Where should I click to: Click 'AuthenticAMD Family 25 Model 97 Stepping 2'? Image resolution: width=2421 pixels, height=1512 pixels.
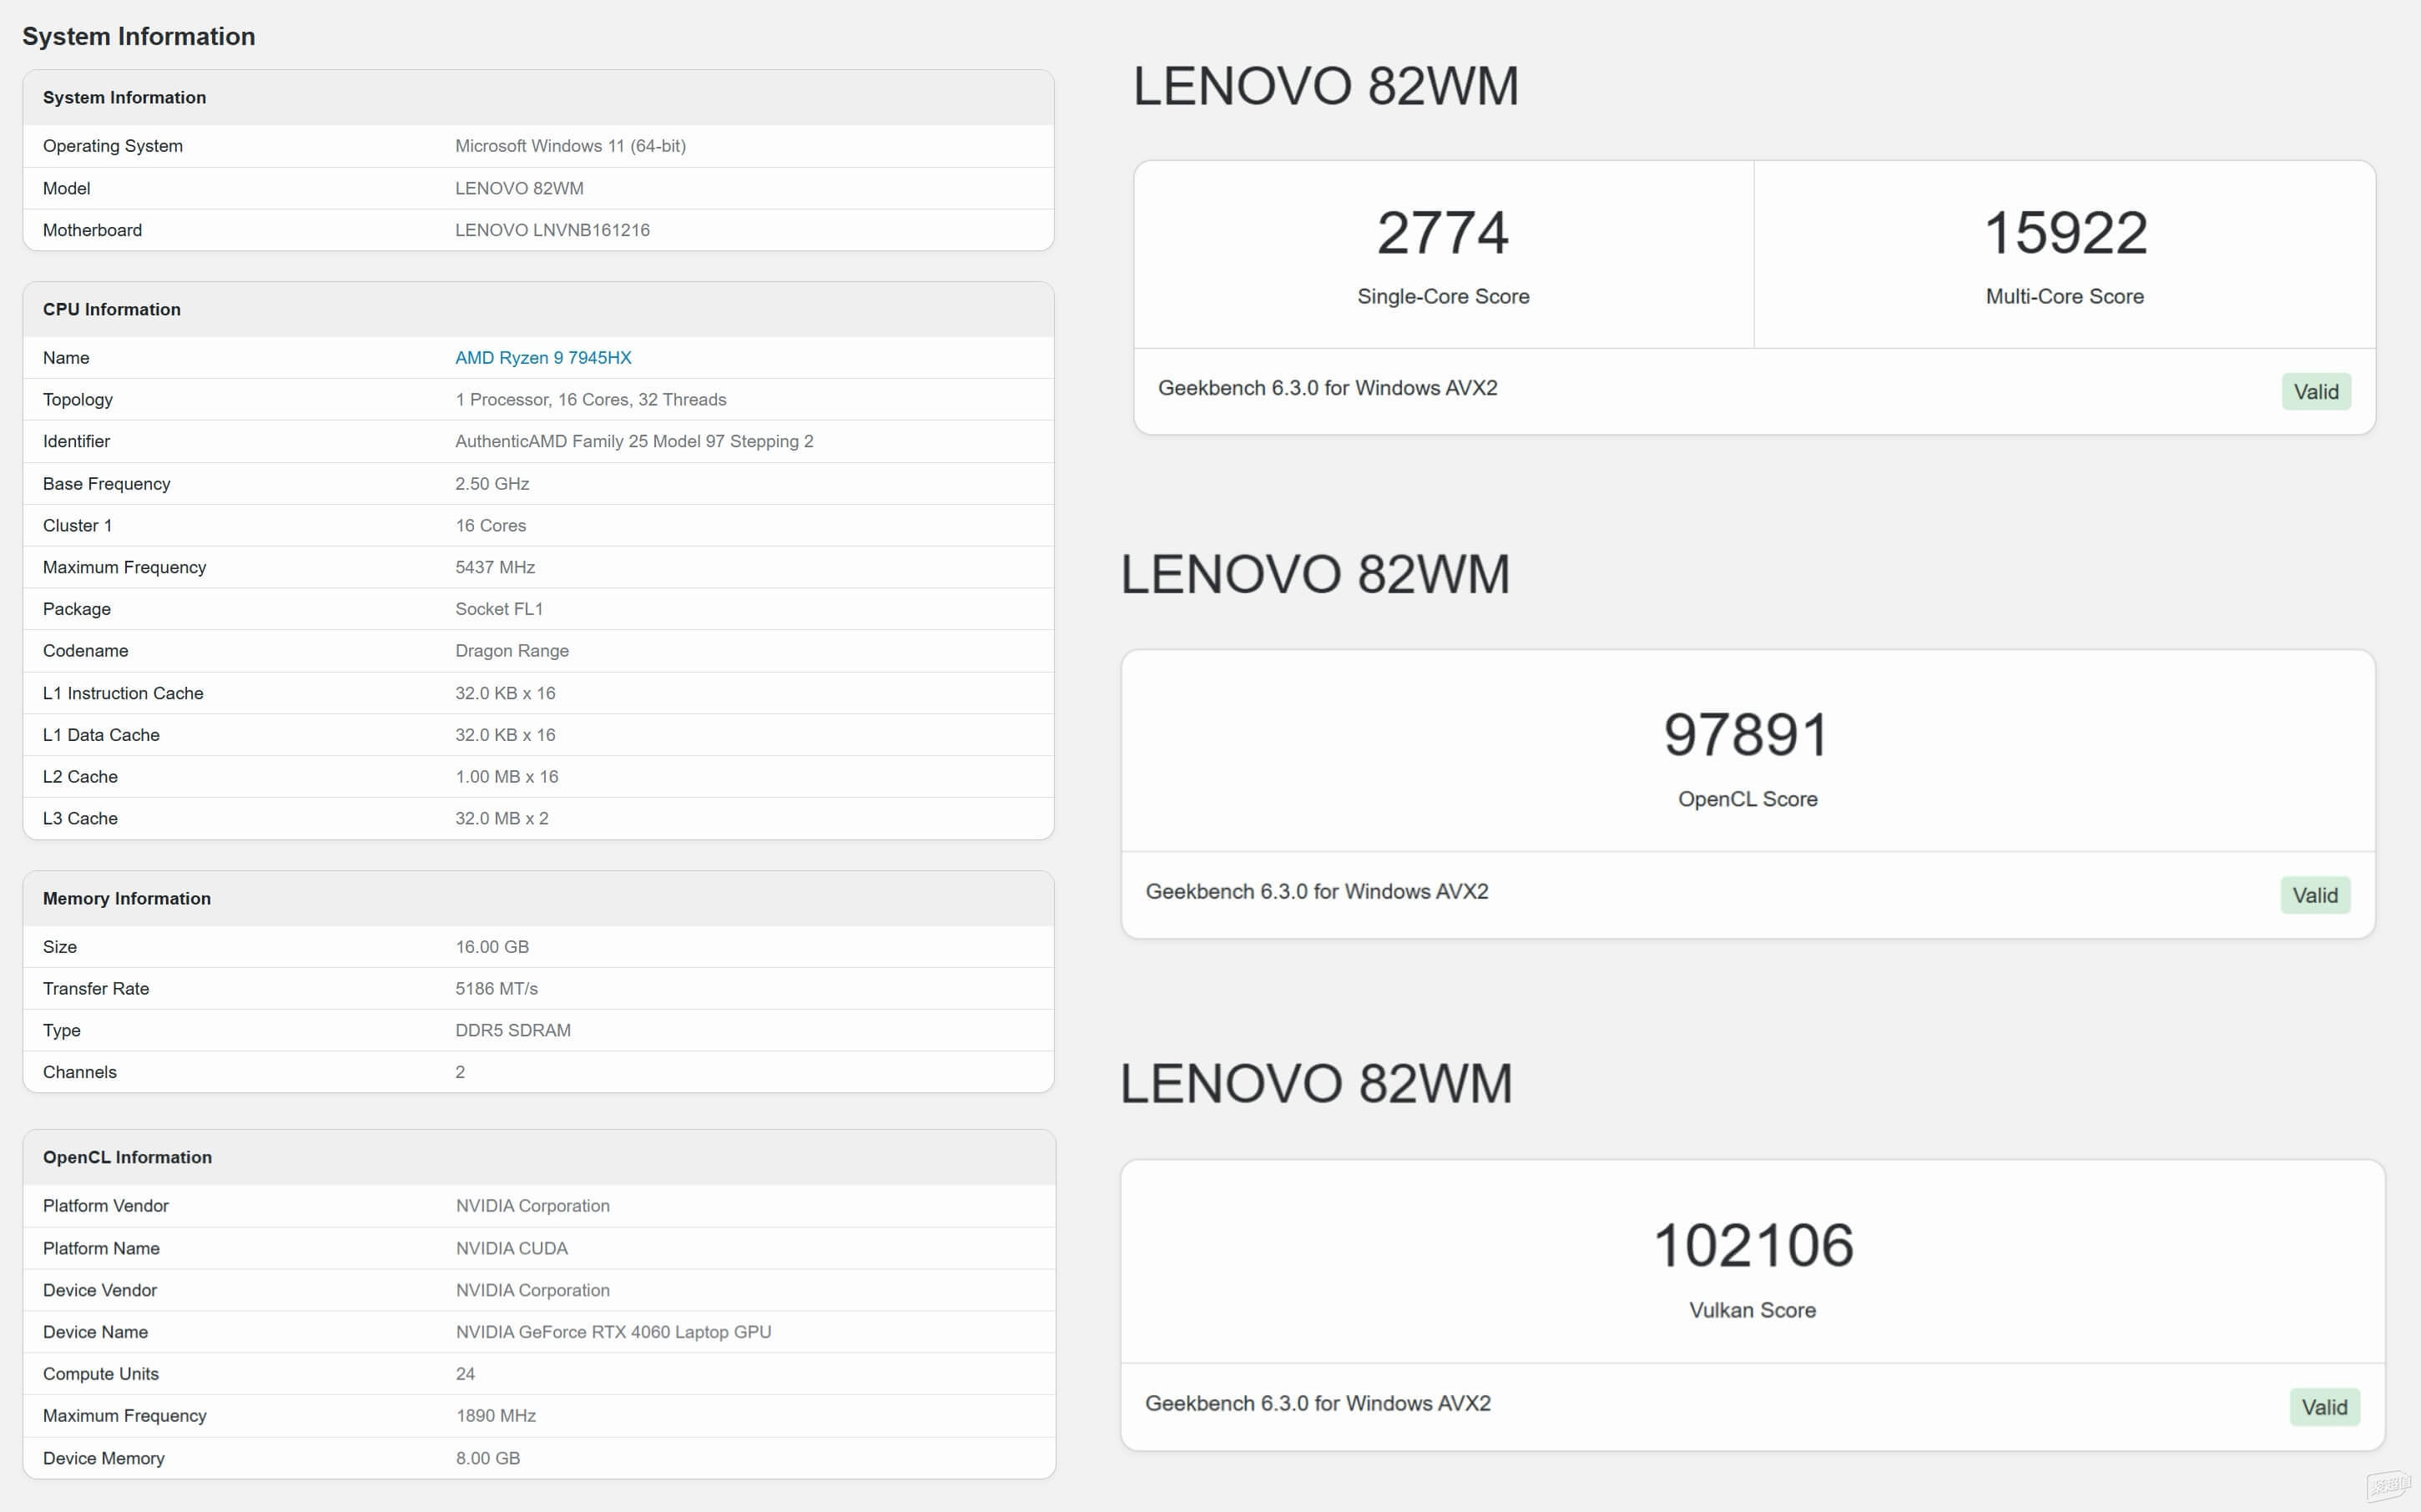click(x=634, y=441)
